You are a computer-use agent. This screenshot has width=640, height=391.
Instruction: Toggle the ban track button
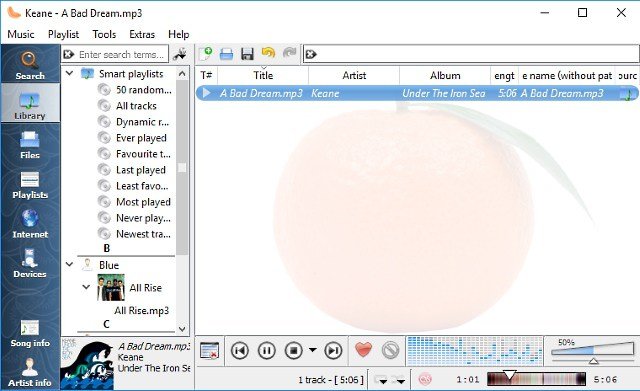390,350
